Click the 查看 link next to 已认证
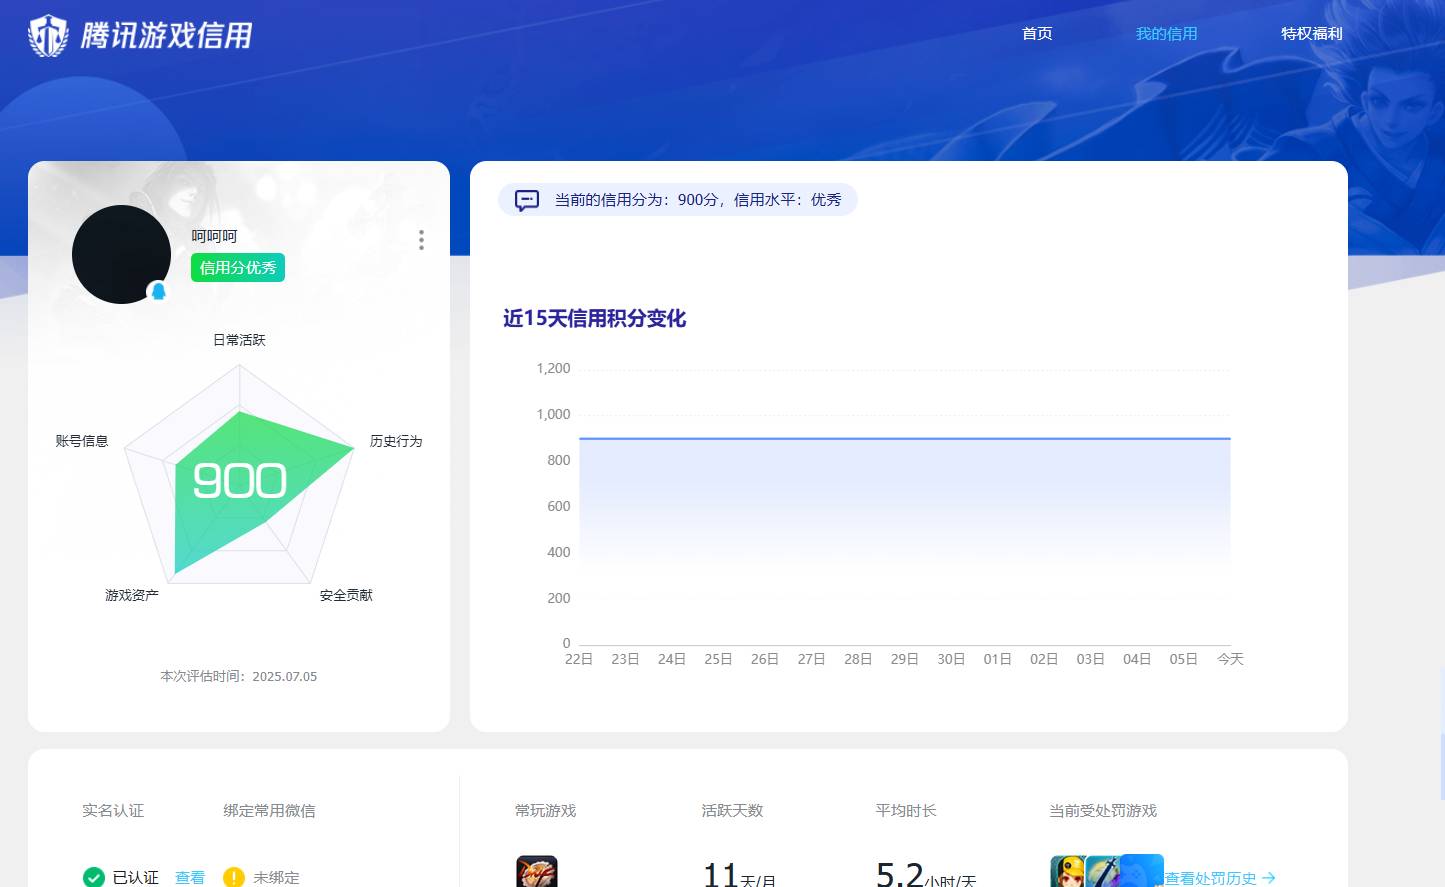The image size is (1445, 887). point(190,877)
